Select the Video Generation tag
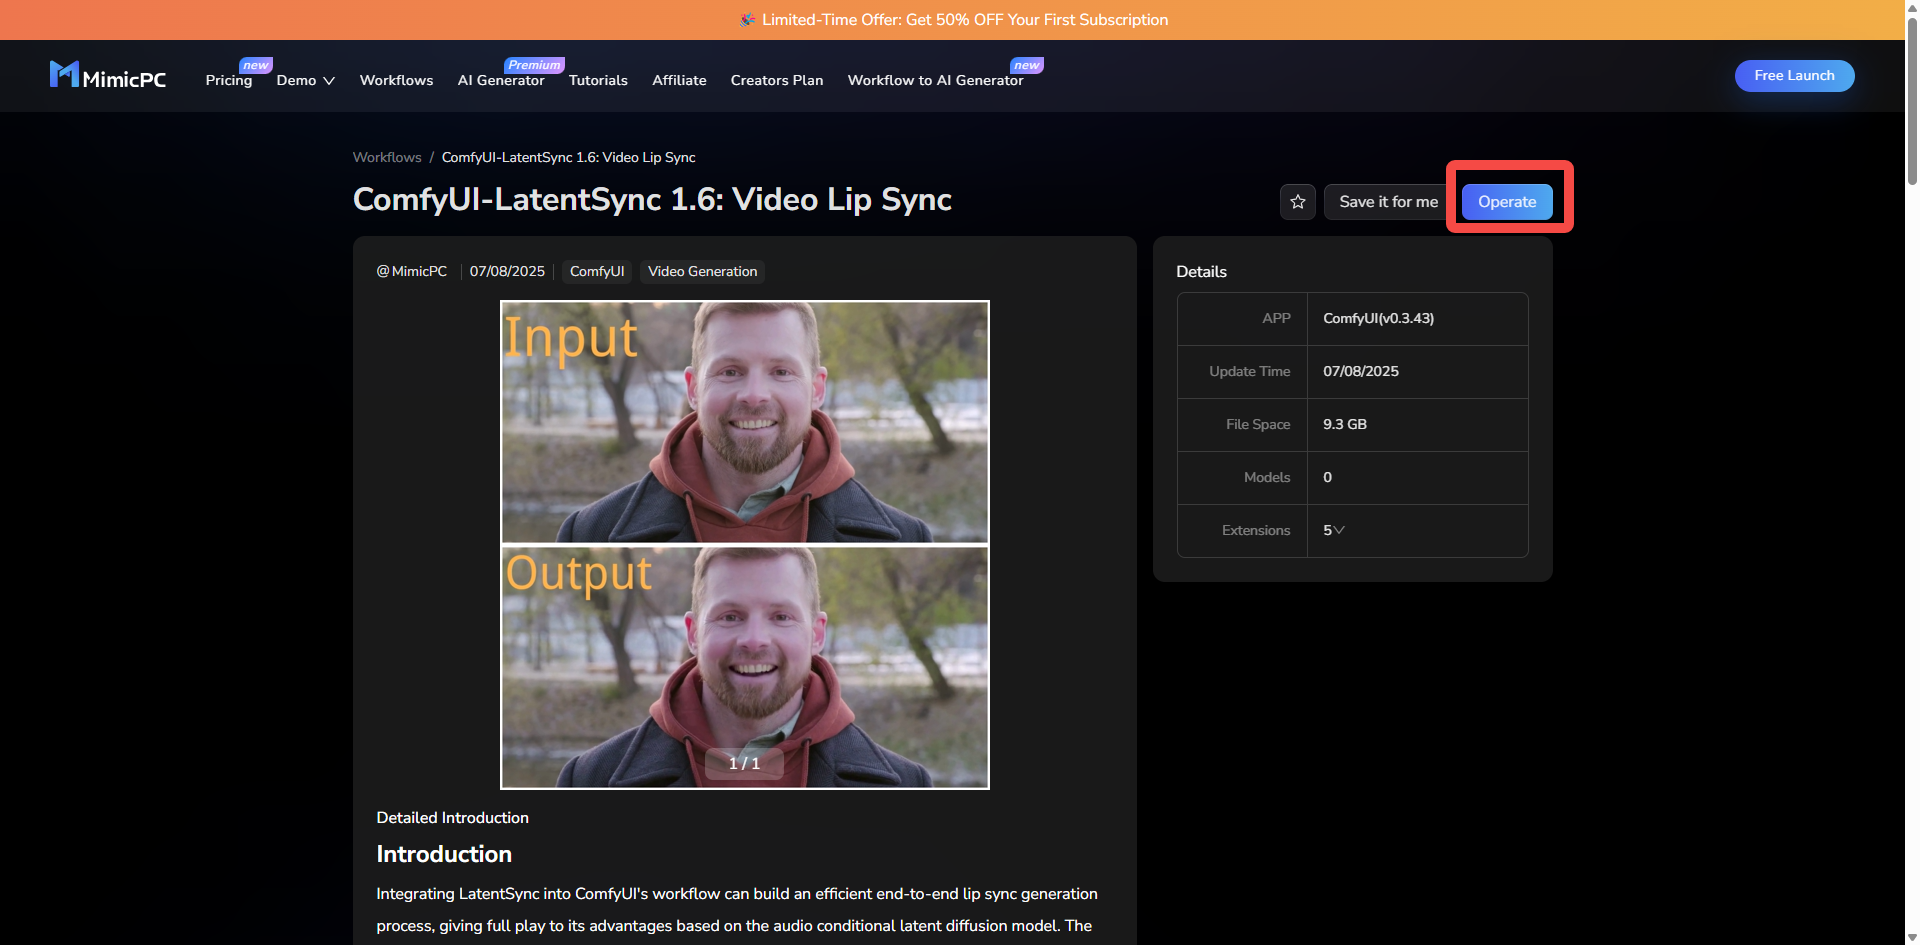This screenshot has width=1920, height=945. (702, 271)
